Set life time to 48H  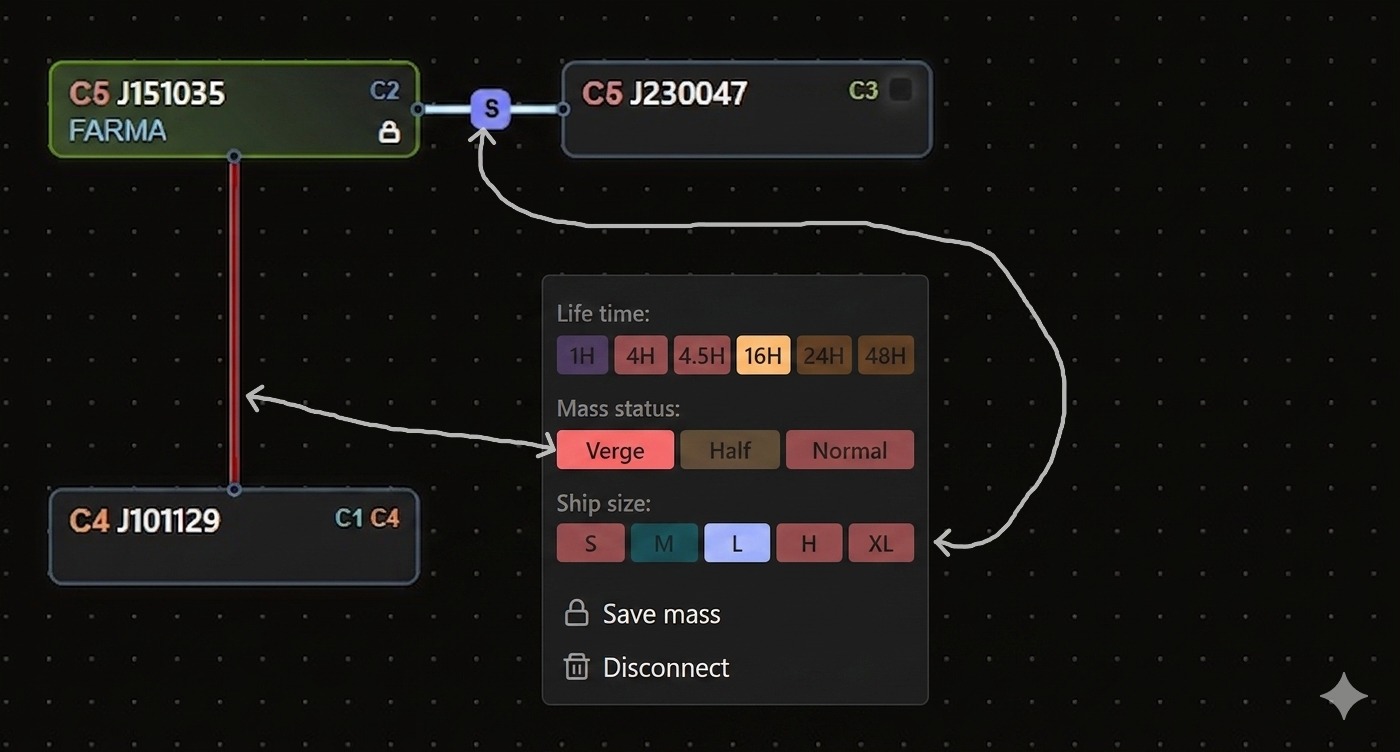pyautogui.click(x=886, y=355)
